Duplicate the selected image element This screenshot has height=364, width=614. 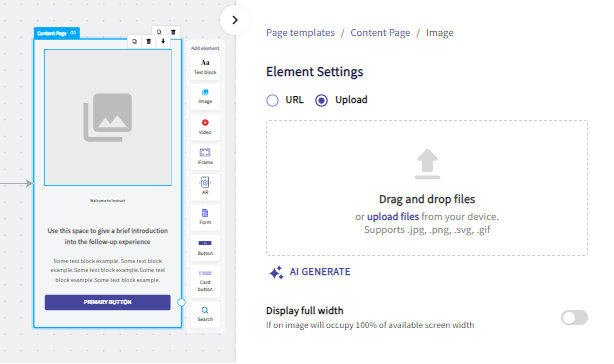pos(134,41)
